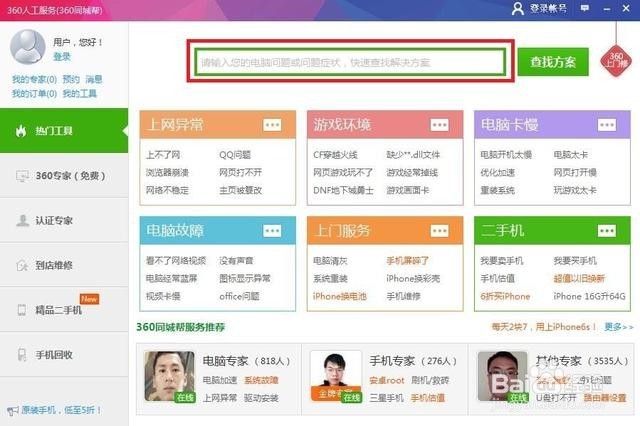Click the 登录 link under greeting
This screenshot has height=426, width=640.
coord(62,57)
